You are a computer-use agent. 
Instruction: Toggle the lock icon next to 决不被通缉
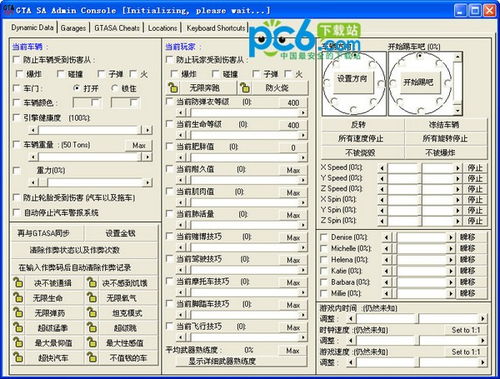tap(18, 283)
